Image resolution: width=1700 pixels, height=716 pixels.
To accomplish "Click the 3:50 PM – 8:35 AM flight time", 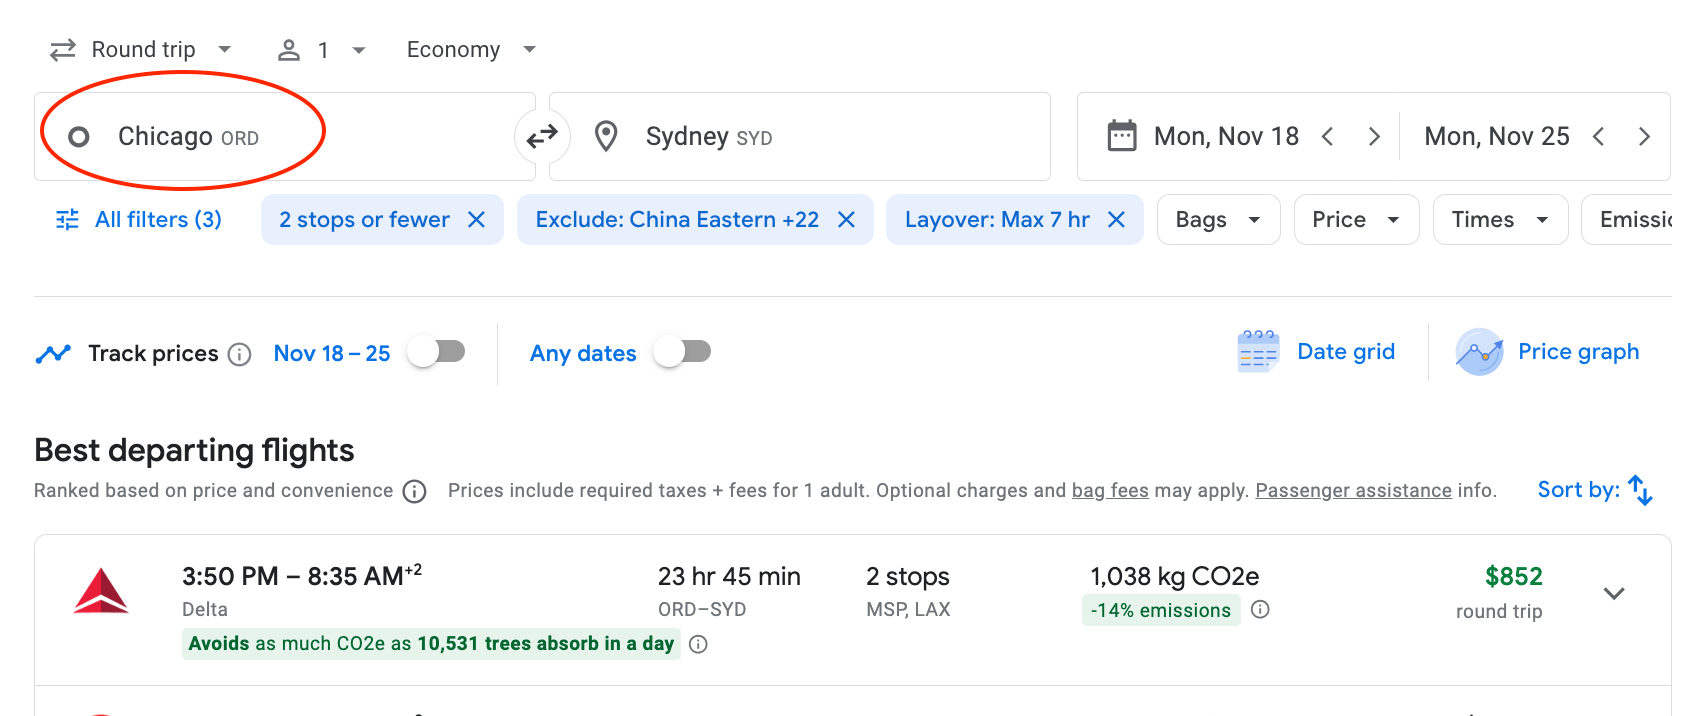I will [301, 576].
